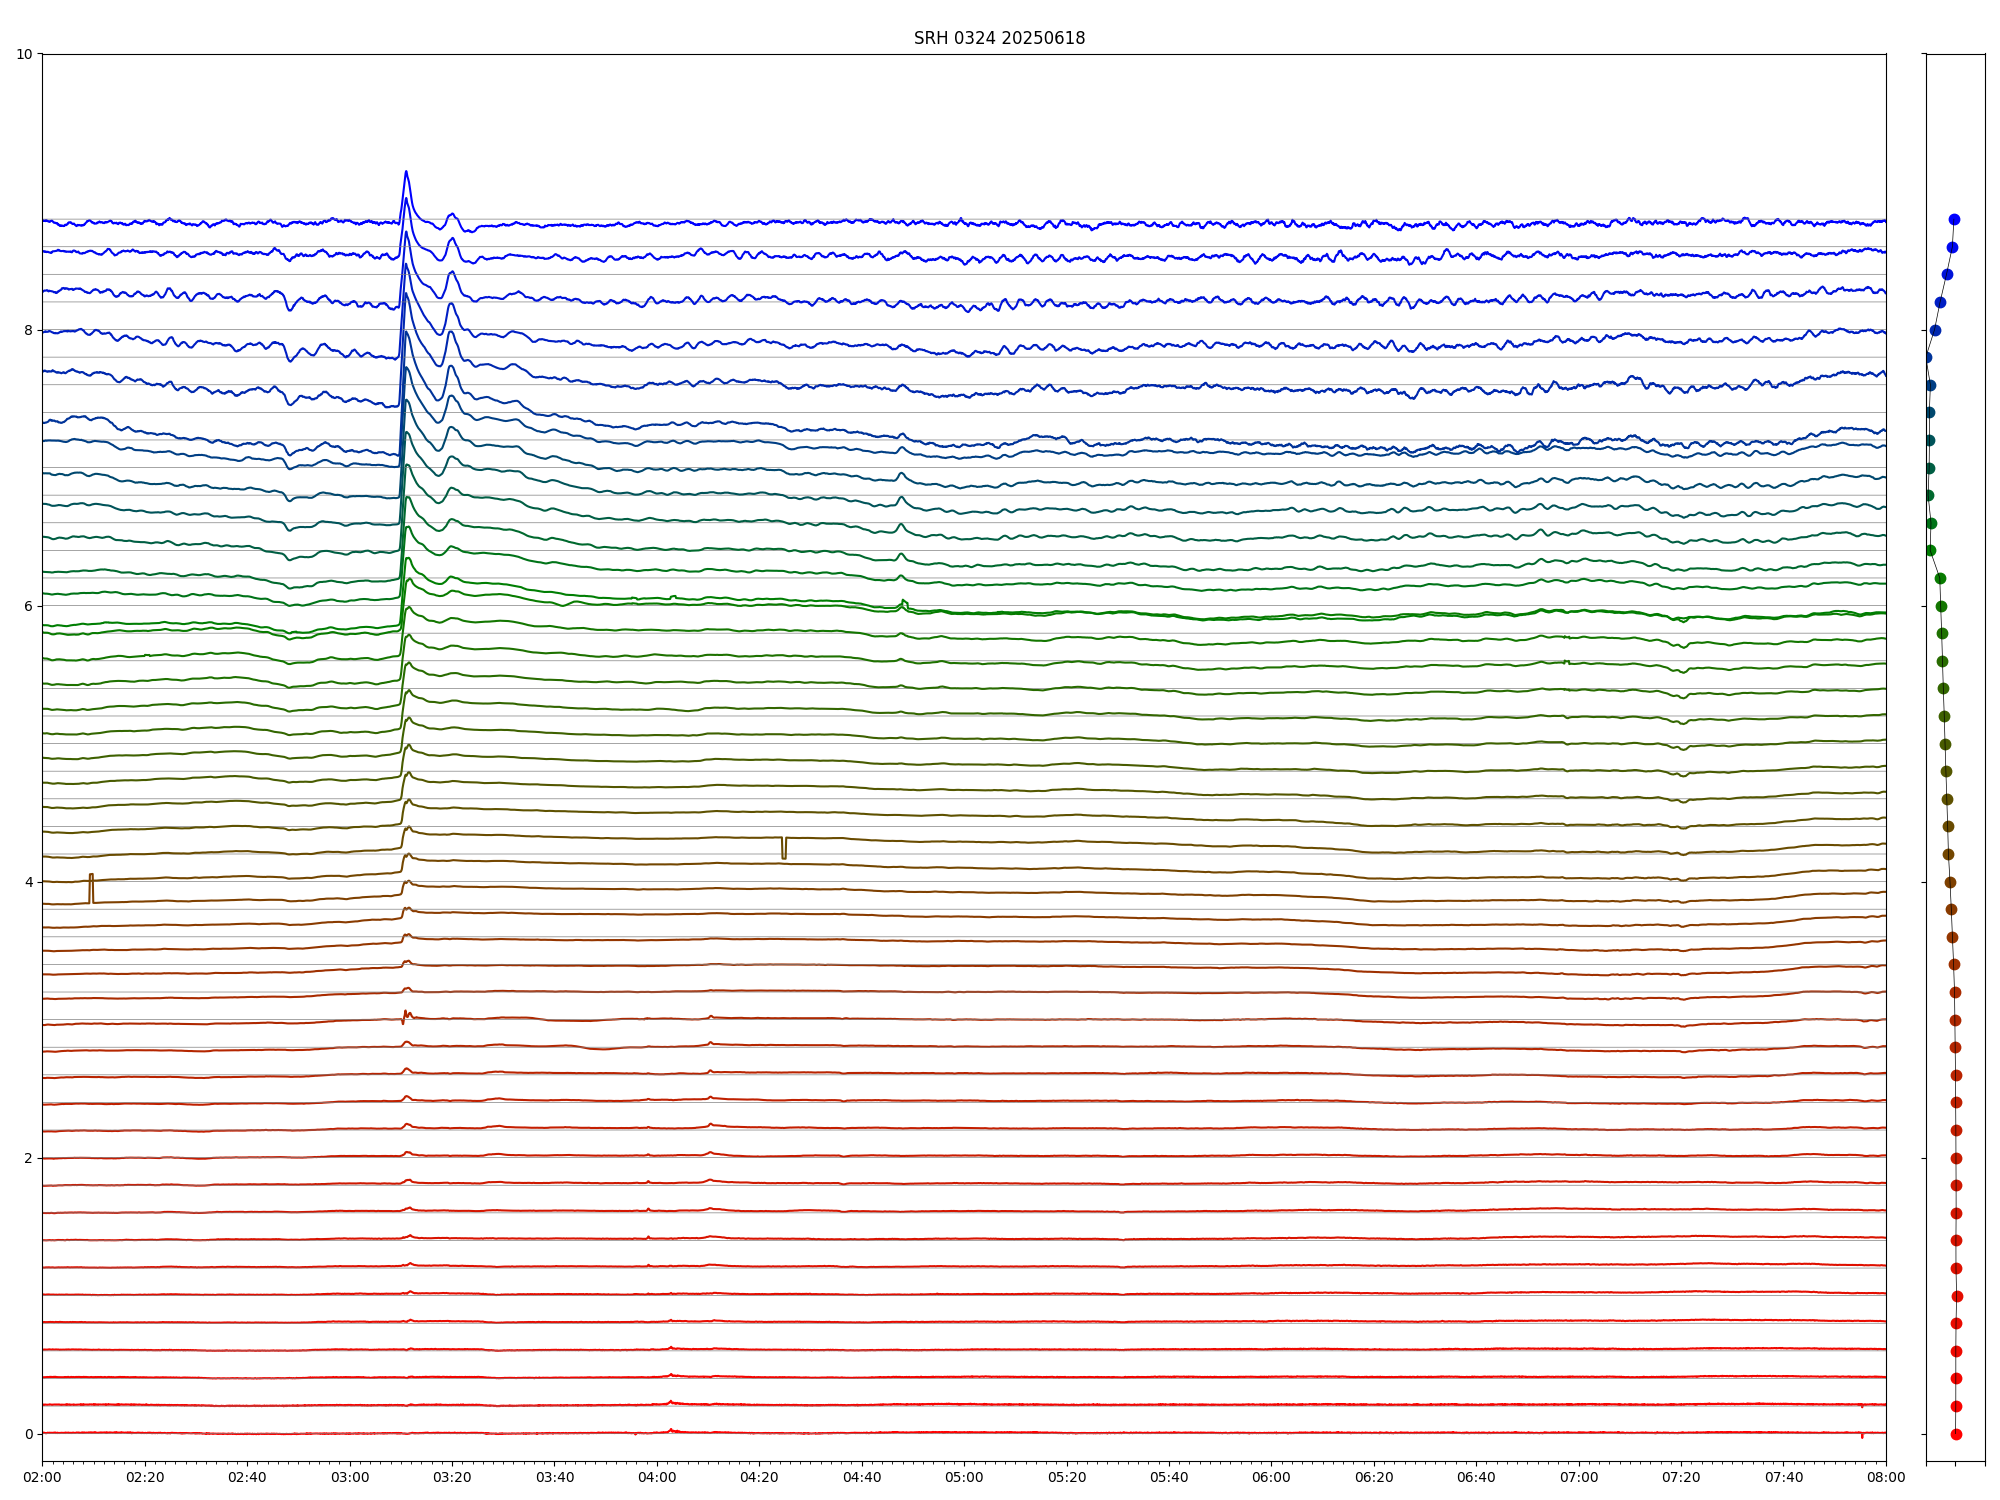Click the y-axis tick label 0
The width and height of the screenshot is (2000, 1500).
point(28,1434)
